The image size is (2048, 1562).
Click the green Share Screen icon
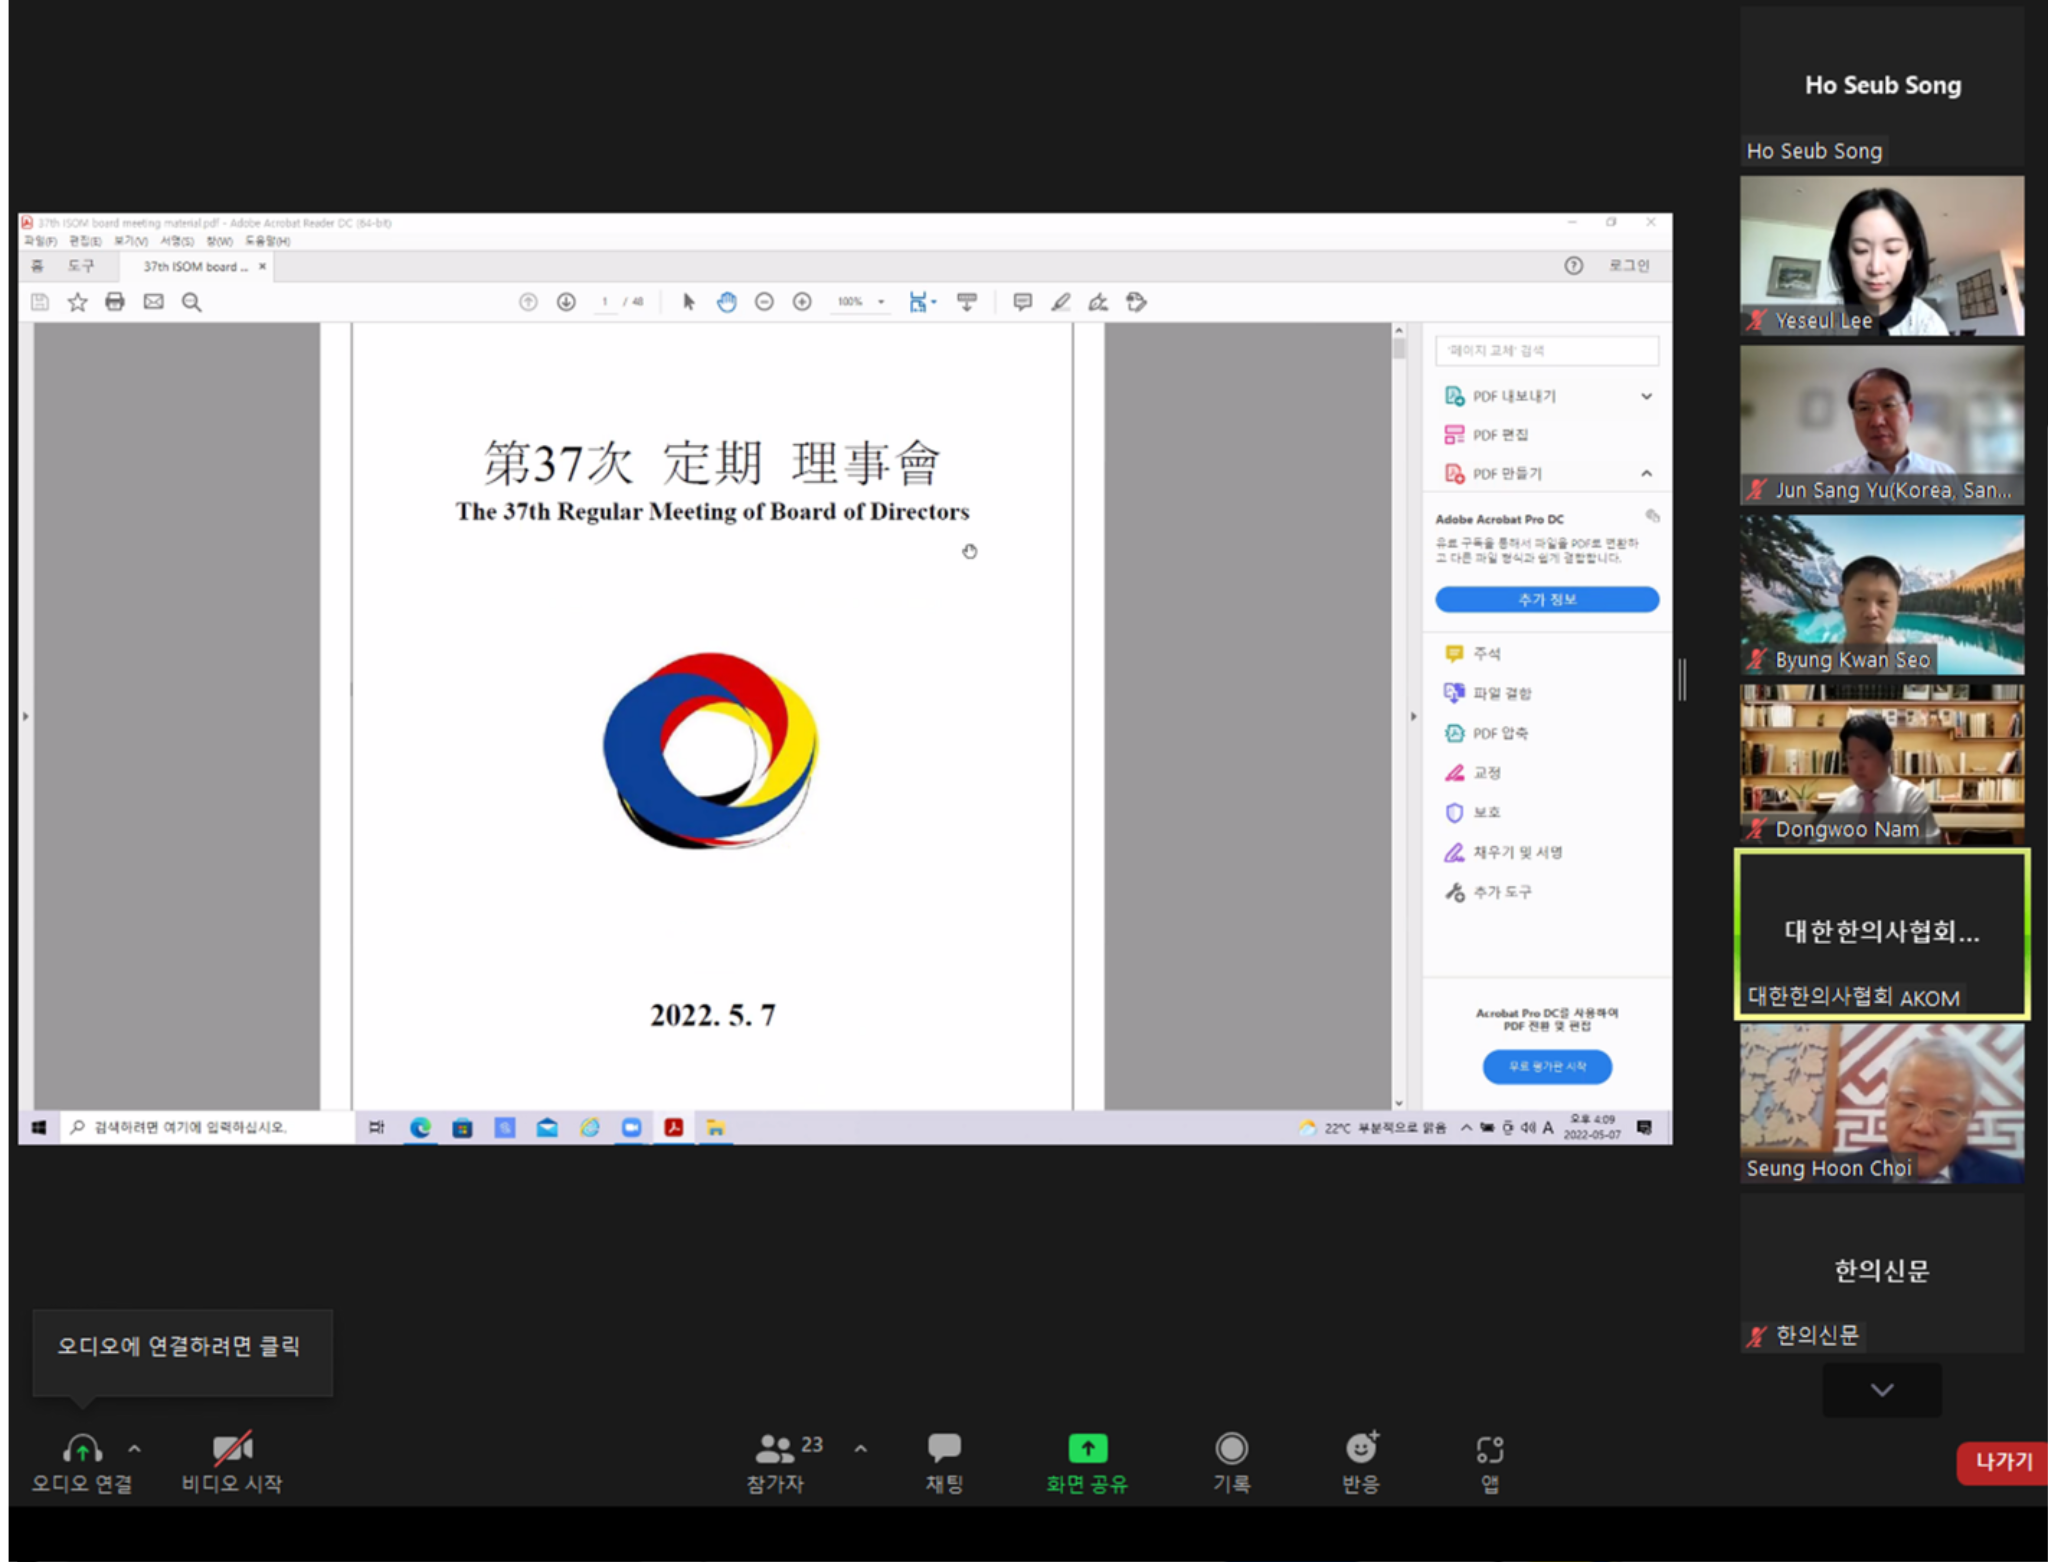point(1087,1449)
